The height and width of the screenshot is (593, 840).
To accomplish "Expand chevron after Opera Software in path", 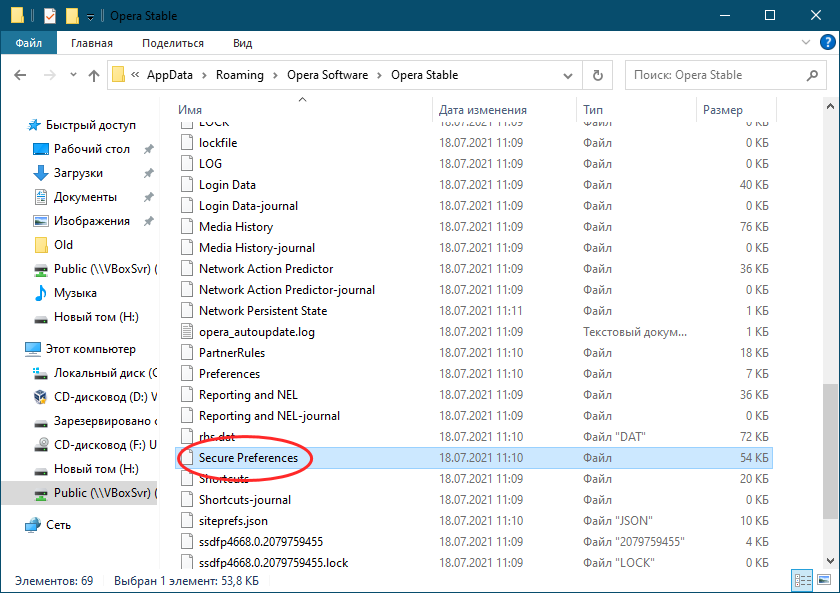I will 379,76.
